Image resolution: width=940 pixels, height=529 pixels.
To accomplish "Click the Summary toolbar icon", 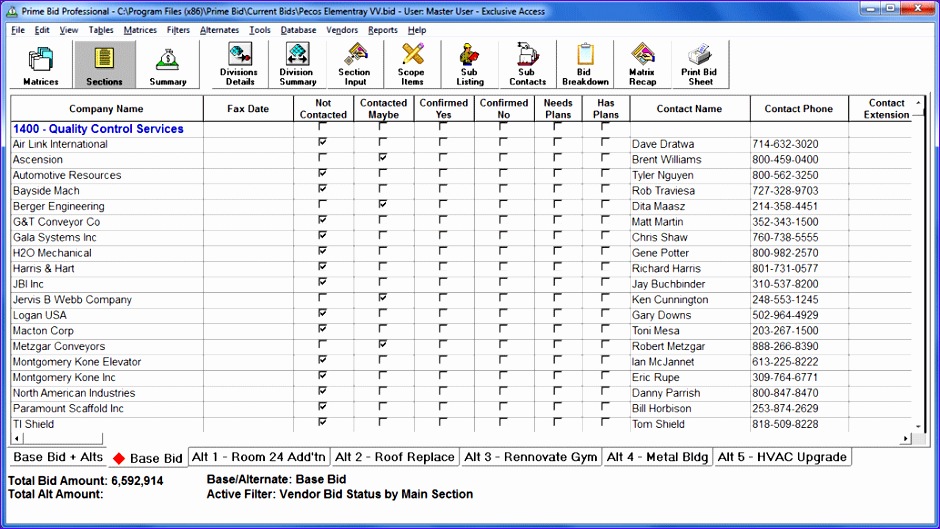I will pyautogui.click(x=167, y=65).
